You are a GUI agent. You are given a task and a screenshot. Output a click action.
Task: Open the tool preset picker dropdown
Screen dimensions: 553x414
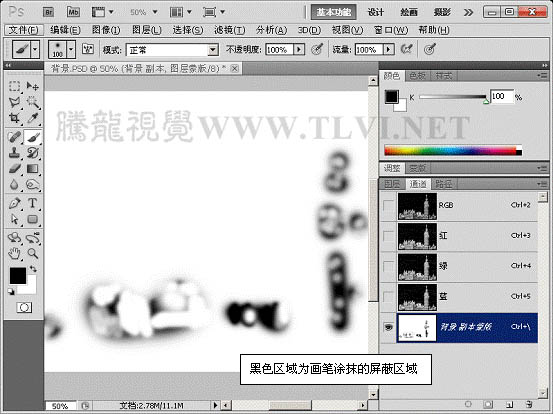[35, 49]
